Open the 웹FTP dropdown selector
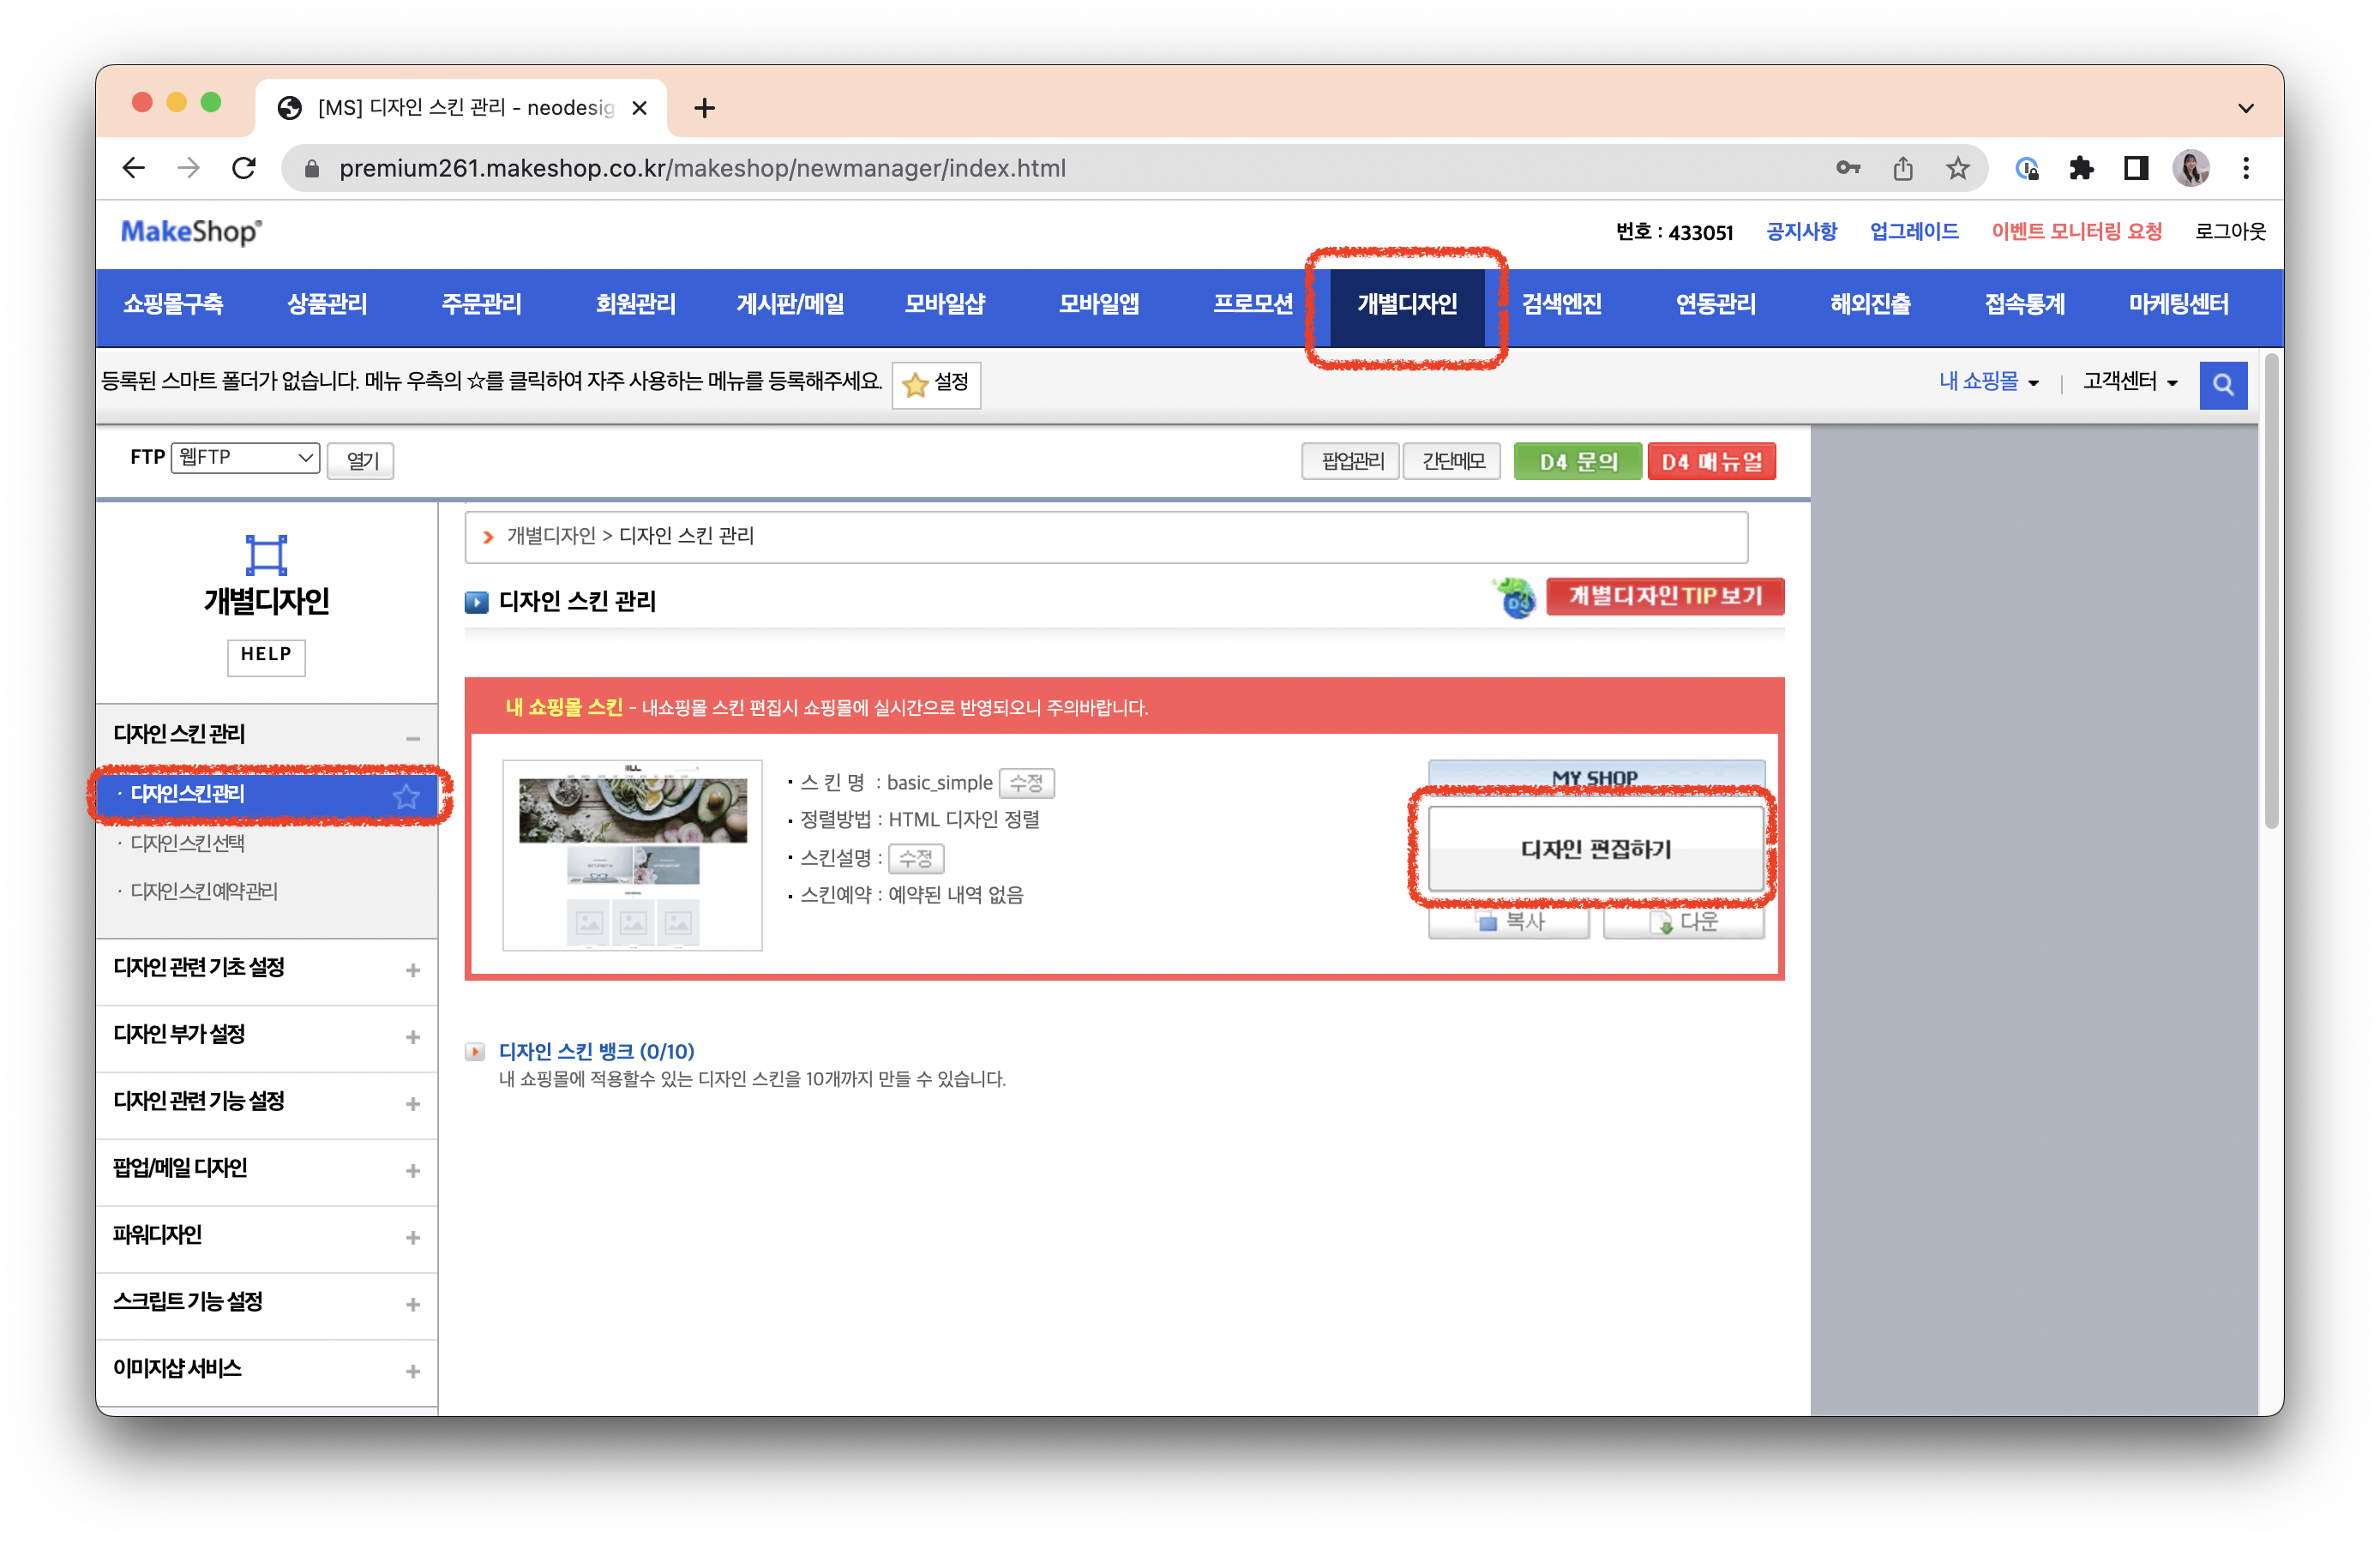The height and width of the screenshot is (1543, 2380). 245,458
